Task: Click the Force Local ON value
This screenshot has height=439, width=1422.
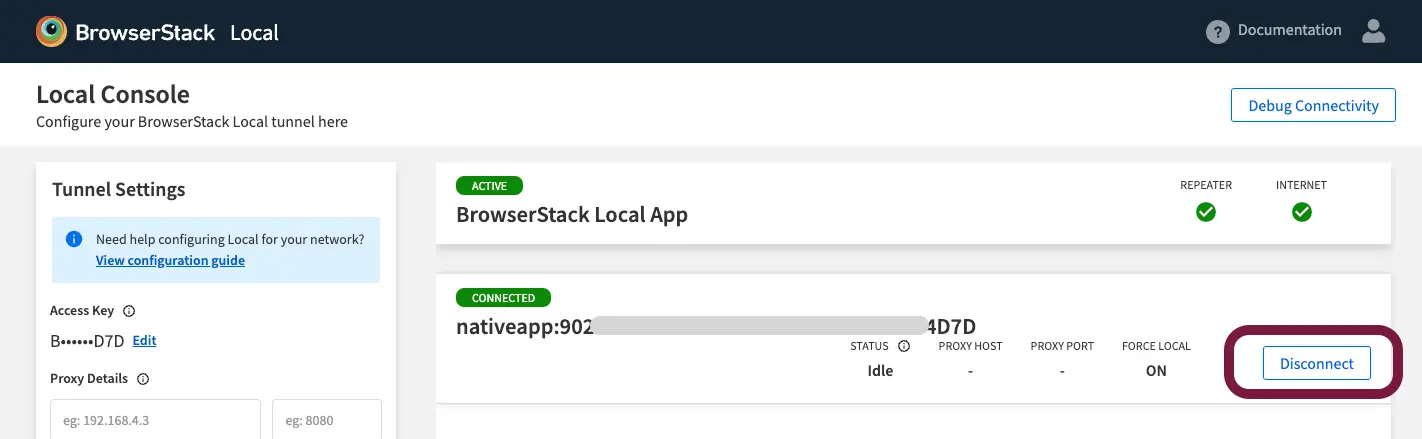Action: click(x=1156, y=371)
